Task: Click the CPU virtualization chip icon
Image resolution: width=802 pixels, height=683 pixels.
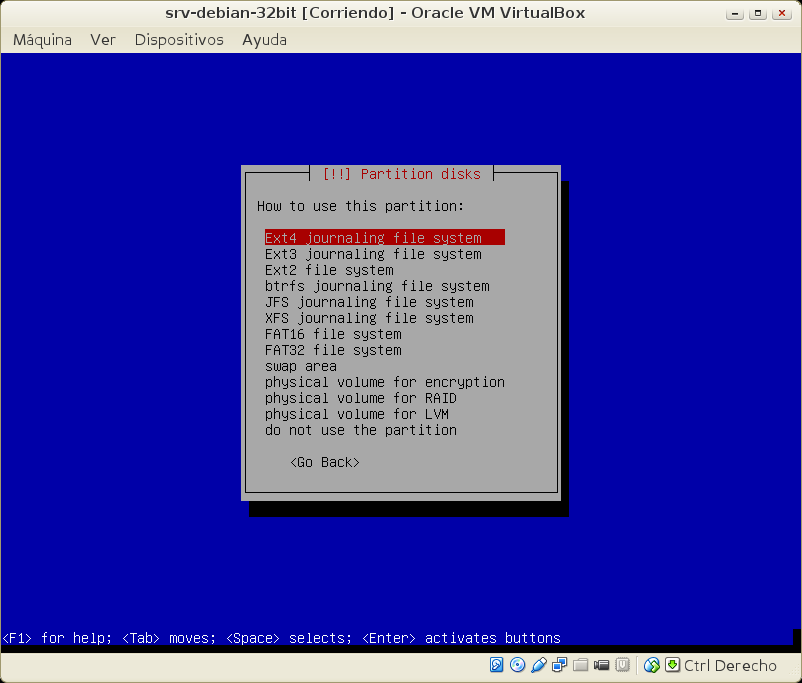Action: 622,665
